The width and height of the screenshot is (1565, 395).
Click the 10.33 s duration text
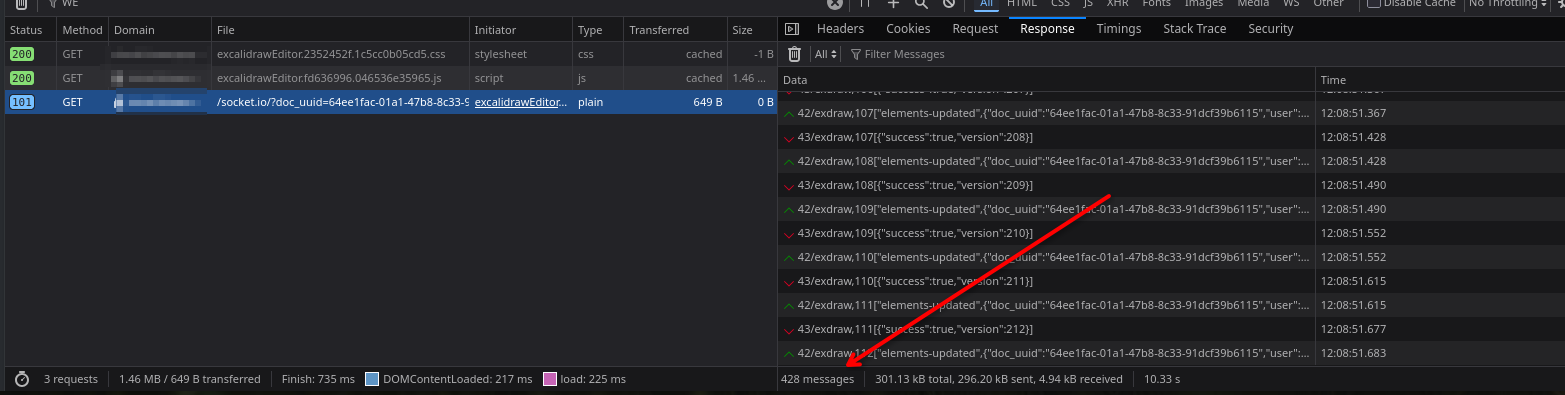[x=1163, y=379]
